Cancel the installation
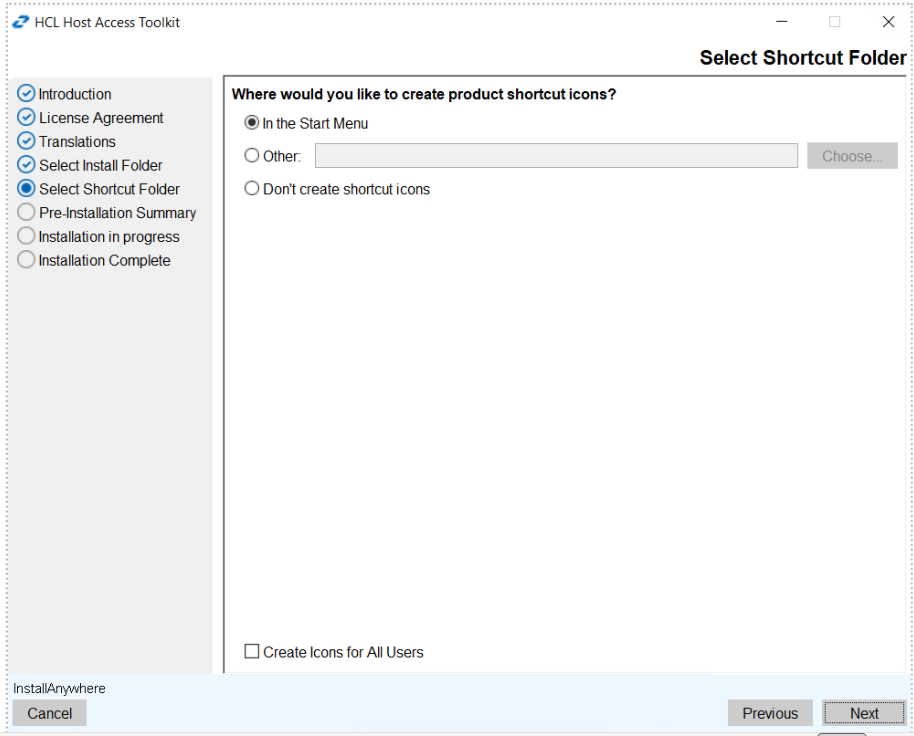 [50, 713]
